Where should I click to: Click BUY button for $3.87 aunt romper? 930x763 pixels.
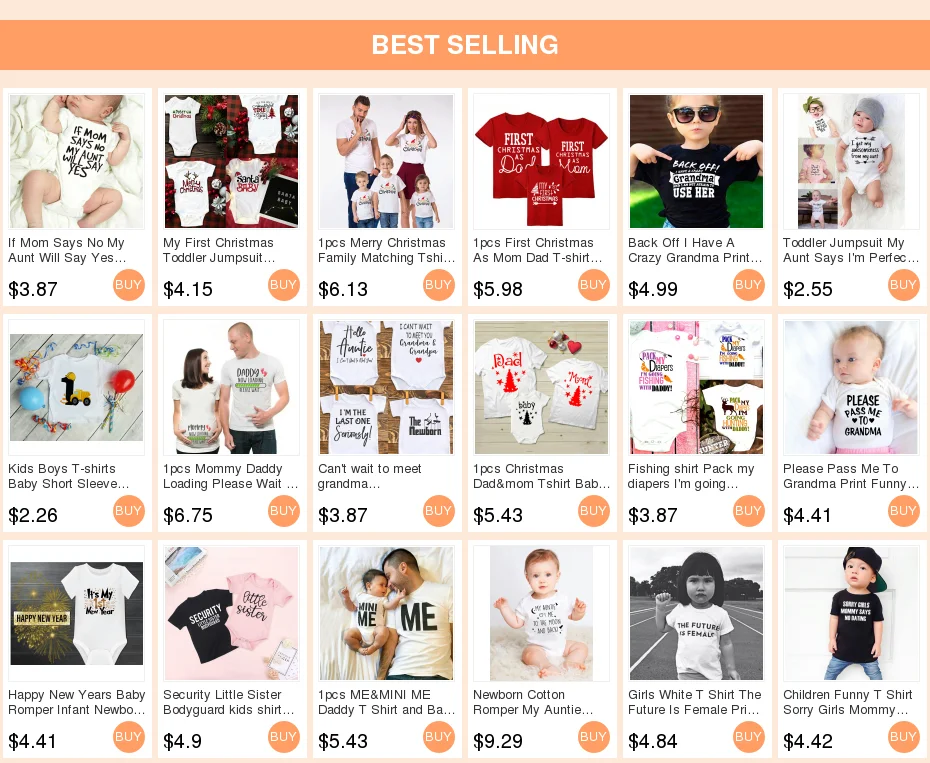point(128,285)
